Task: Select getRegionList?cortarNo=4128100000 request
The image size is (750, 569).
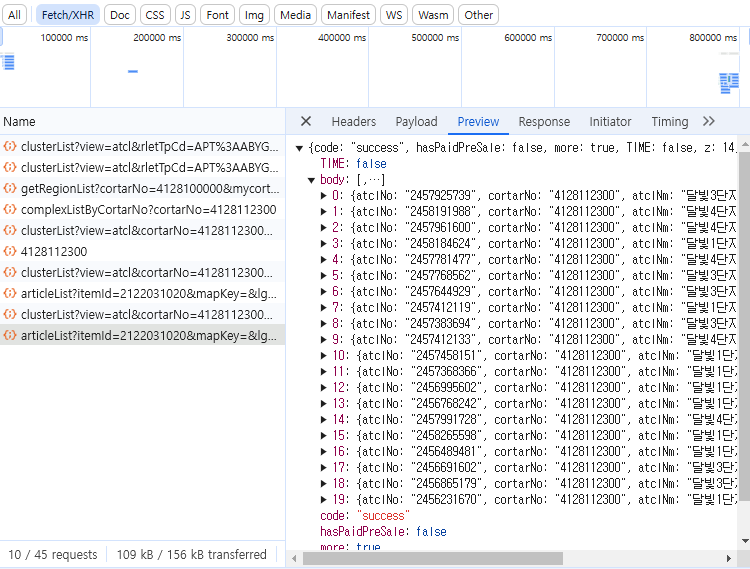Action: click(x=143, y=188)
